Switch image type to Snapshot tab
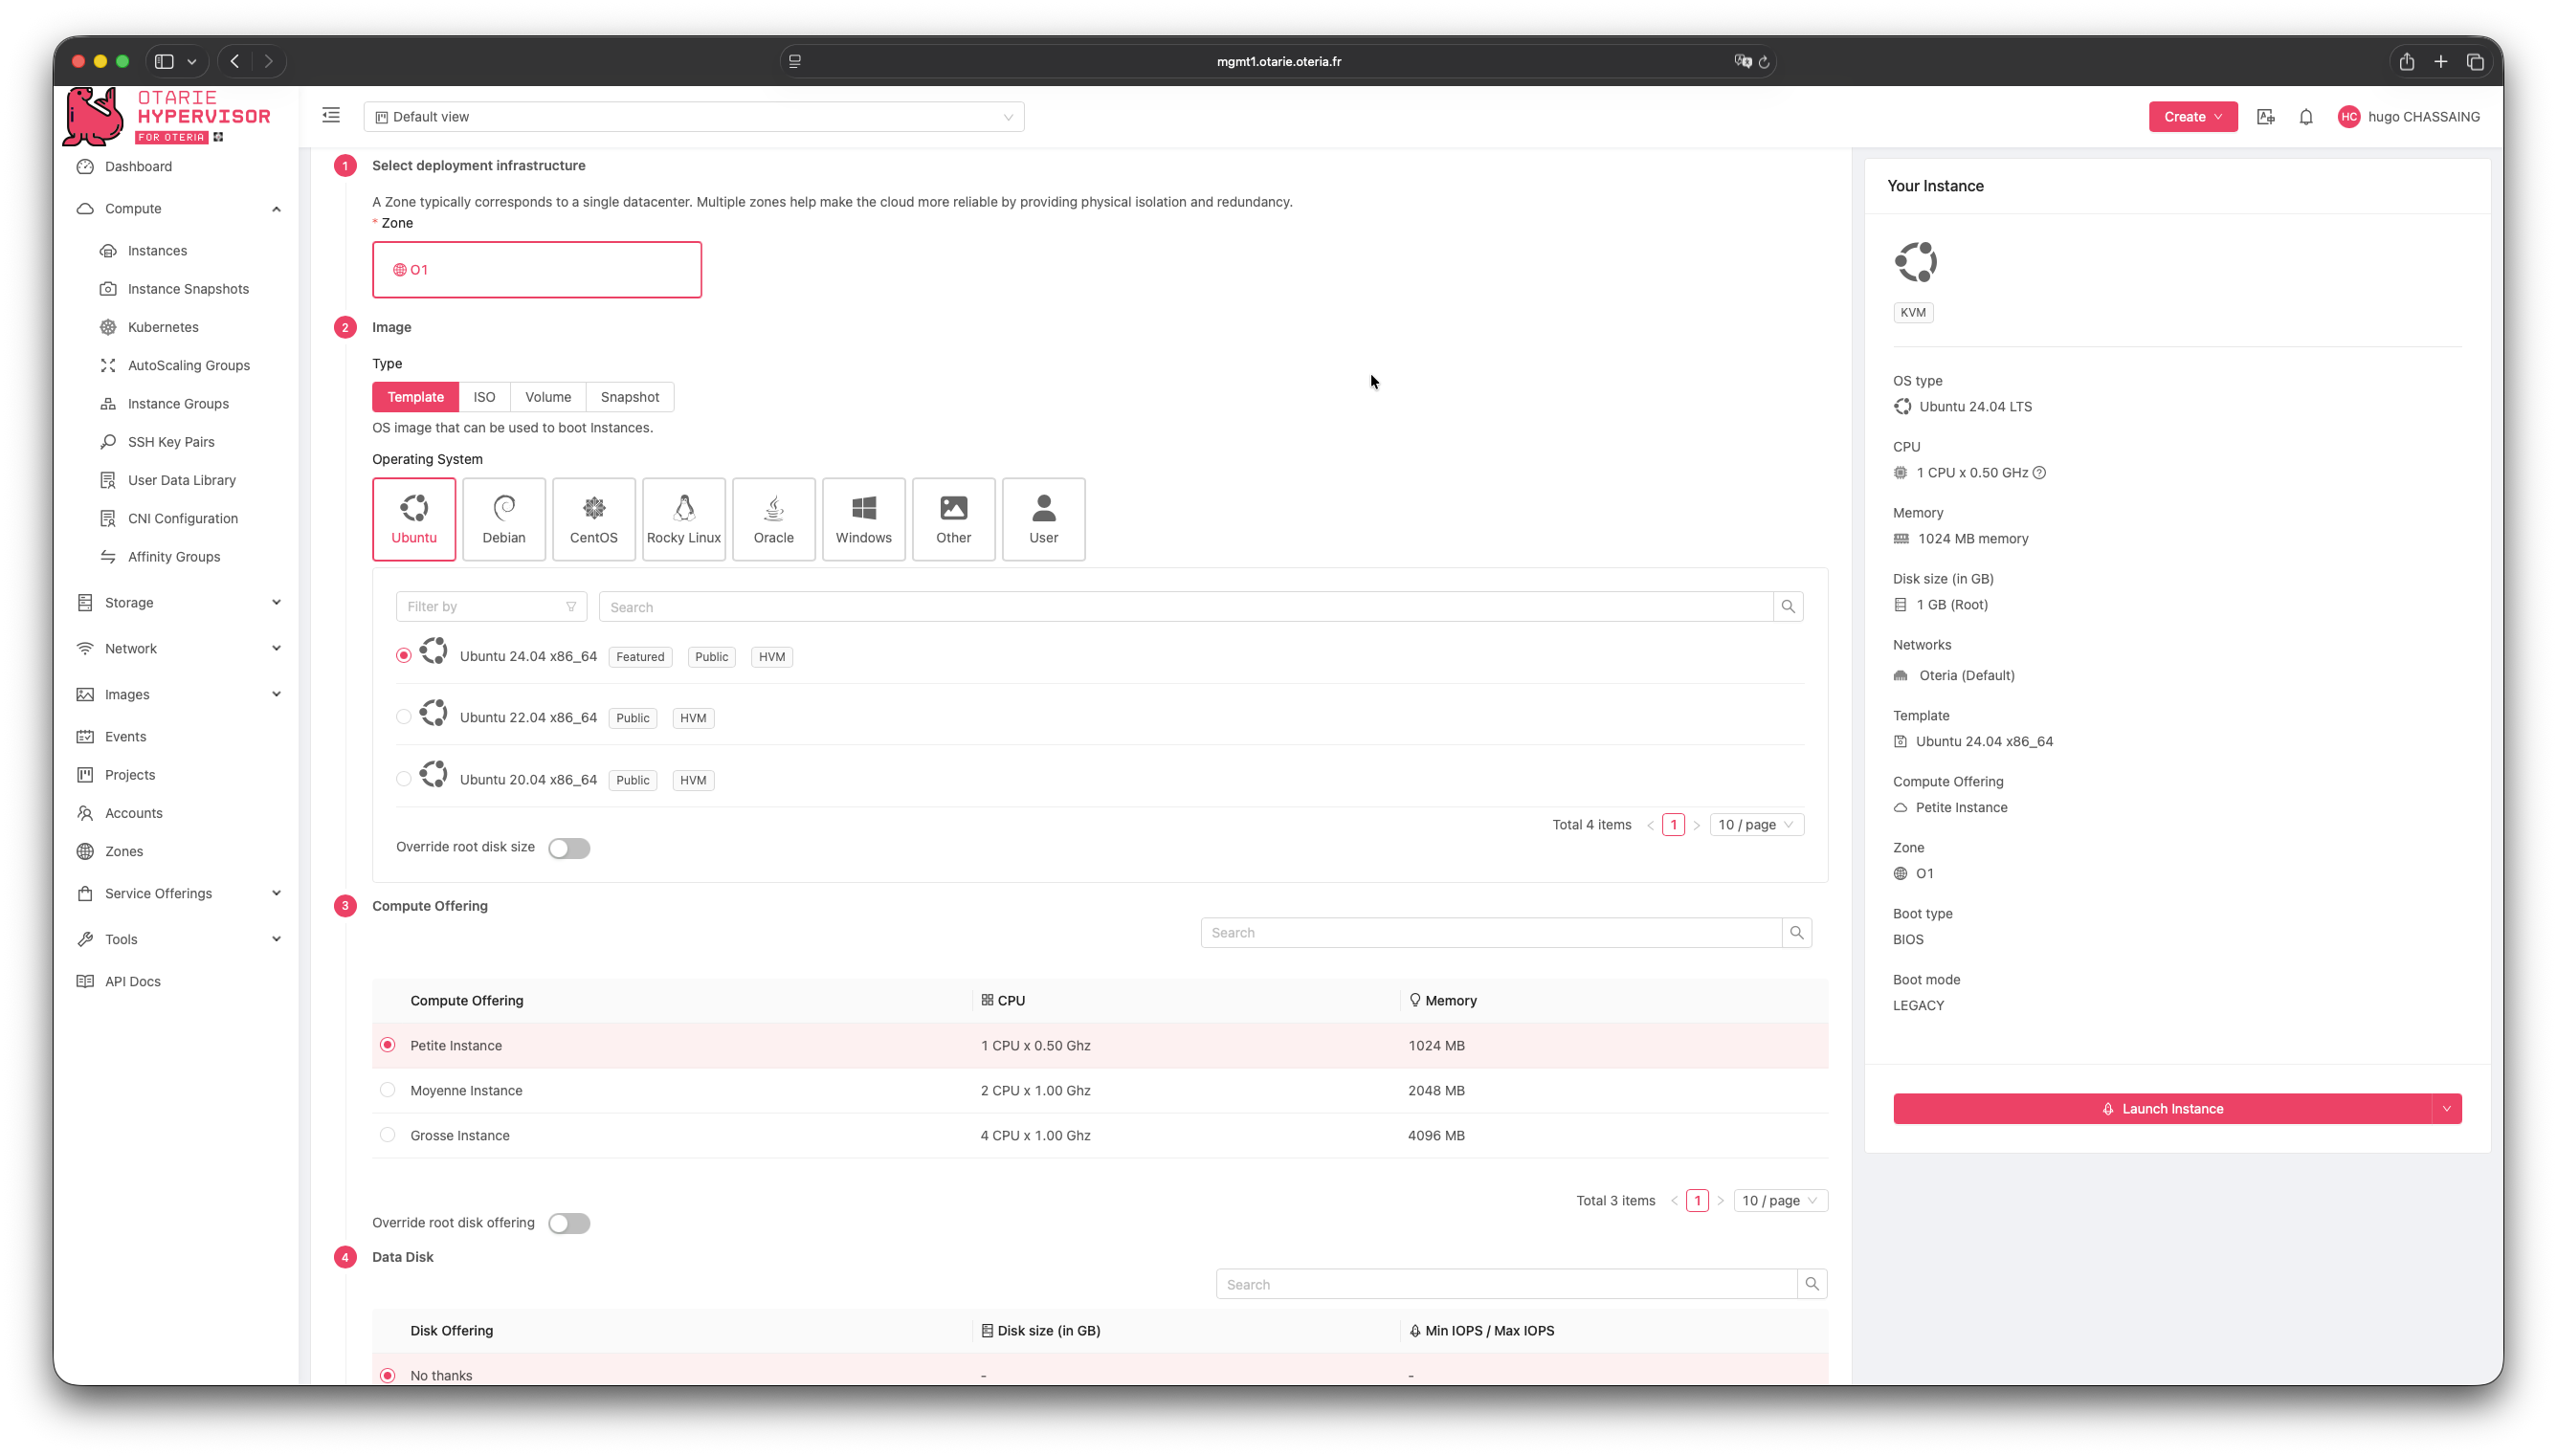This screenshot has height=1456, width=2557. pyautogui.click(x=630, y=397)
